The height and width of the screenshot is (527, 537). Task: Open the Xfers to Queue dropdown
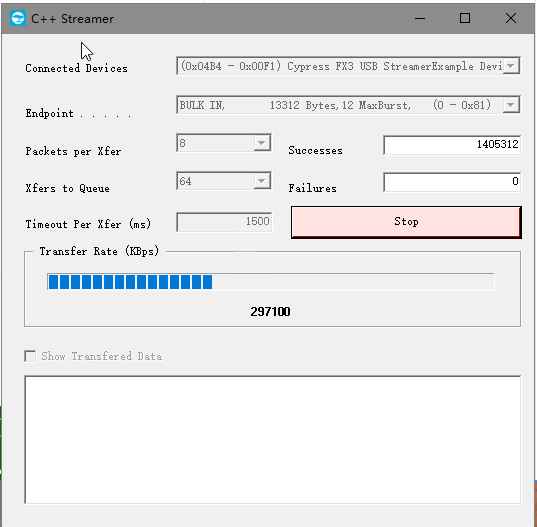(261, 181)
